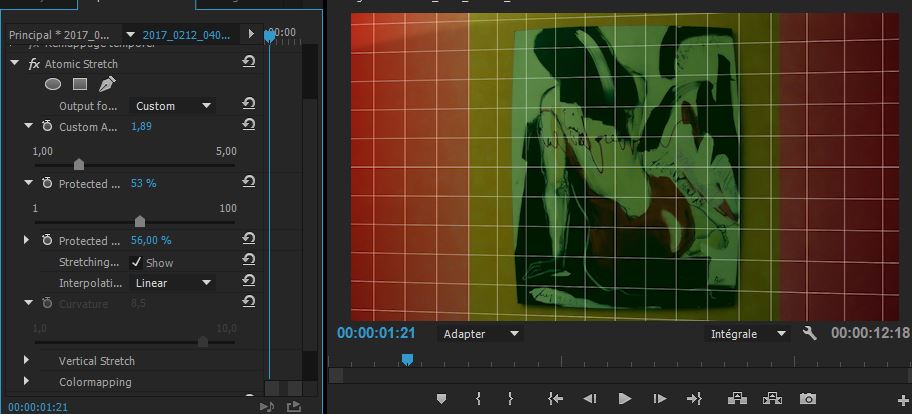Reset the whole Atomic Stretch effect
Screen dimensions: 912x414
click(x=248, y=62)
